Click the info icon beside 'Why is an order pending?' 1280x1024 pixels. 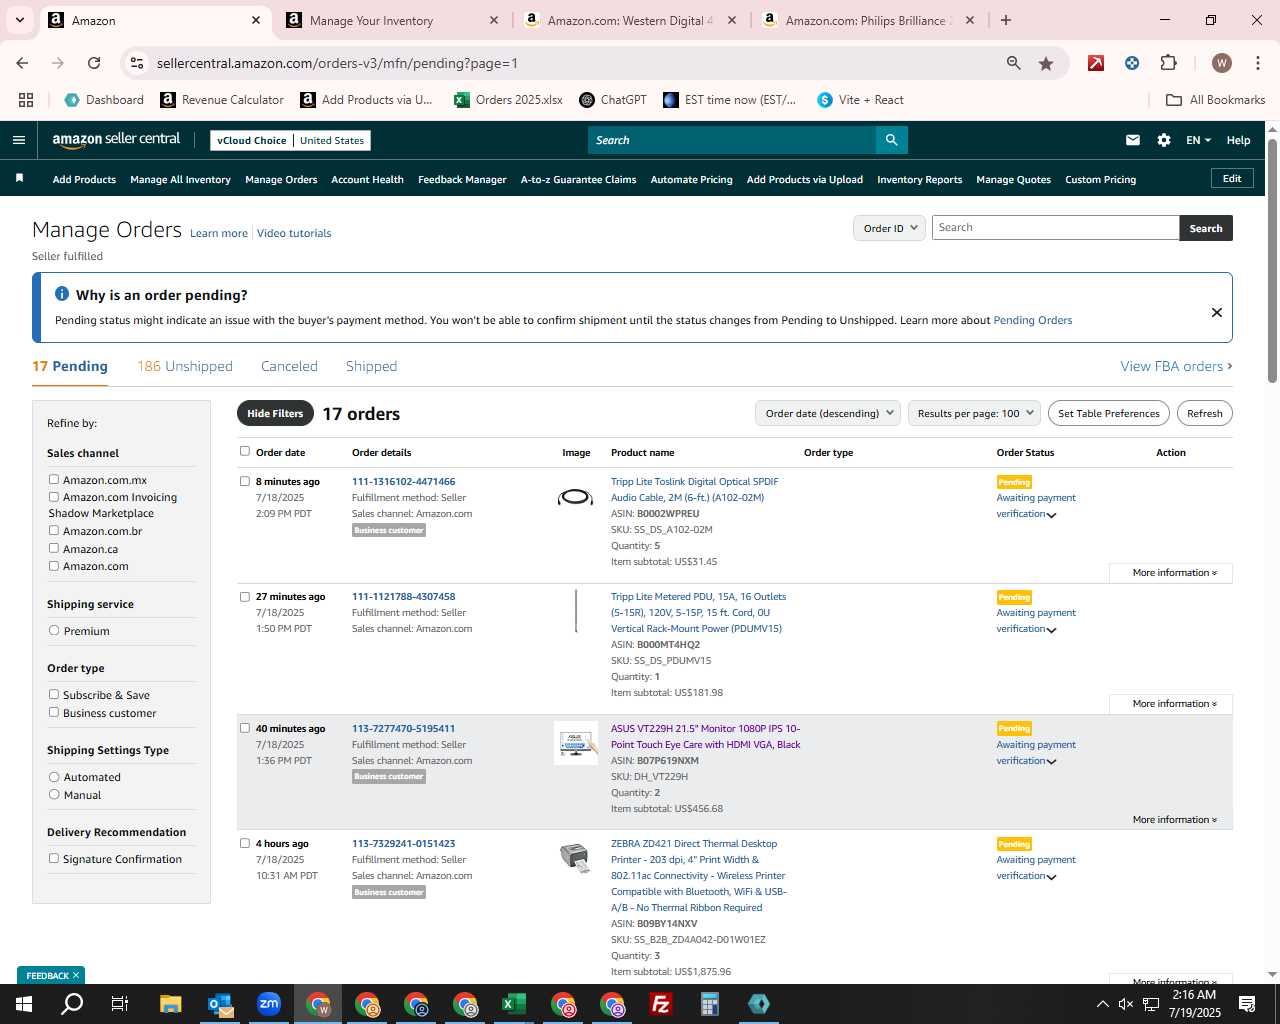(x=62, y=294)
